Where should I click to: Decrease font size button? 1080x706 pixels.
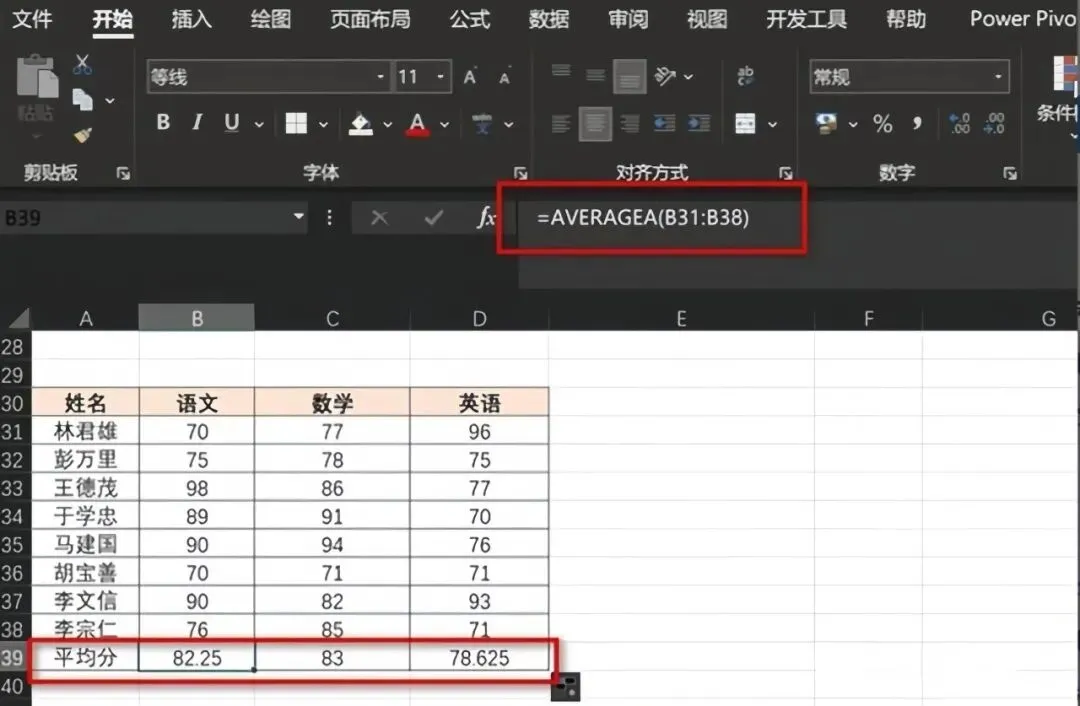coord(505,78)
